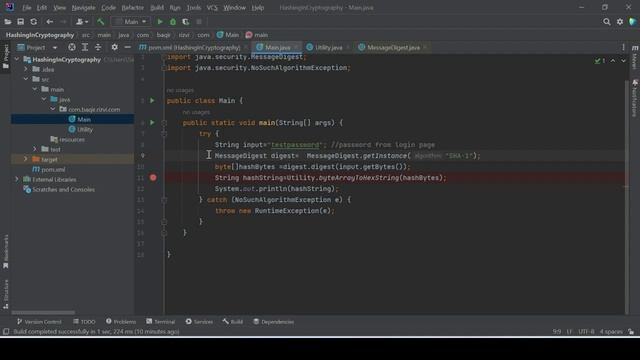This screenshot has height=360, width=640.
Task: Open the Navigate menu
Action: (x=83, y=8)
